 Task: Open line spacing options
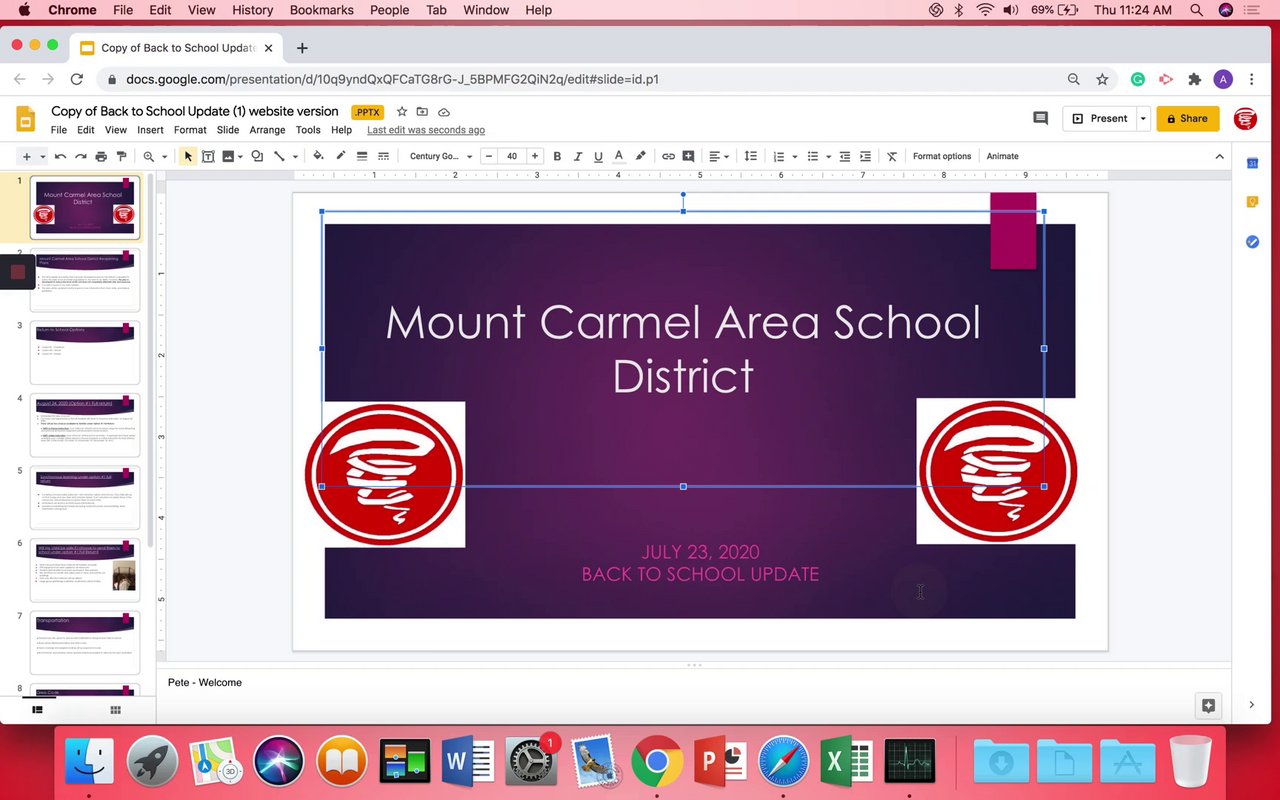(750, 156)
